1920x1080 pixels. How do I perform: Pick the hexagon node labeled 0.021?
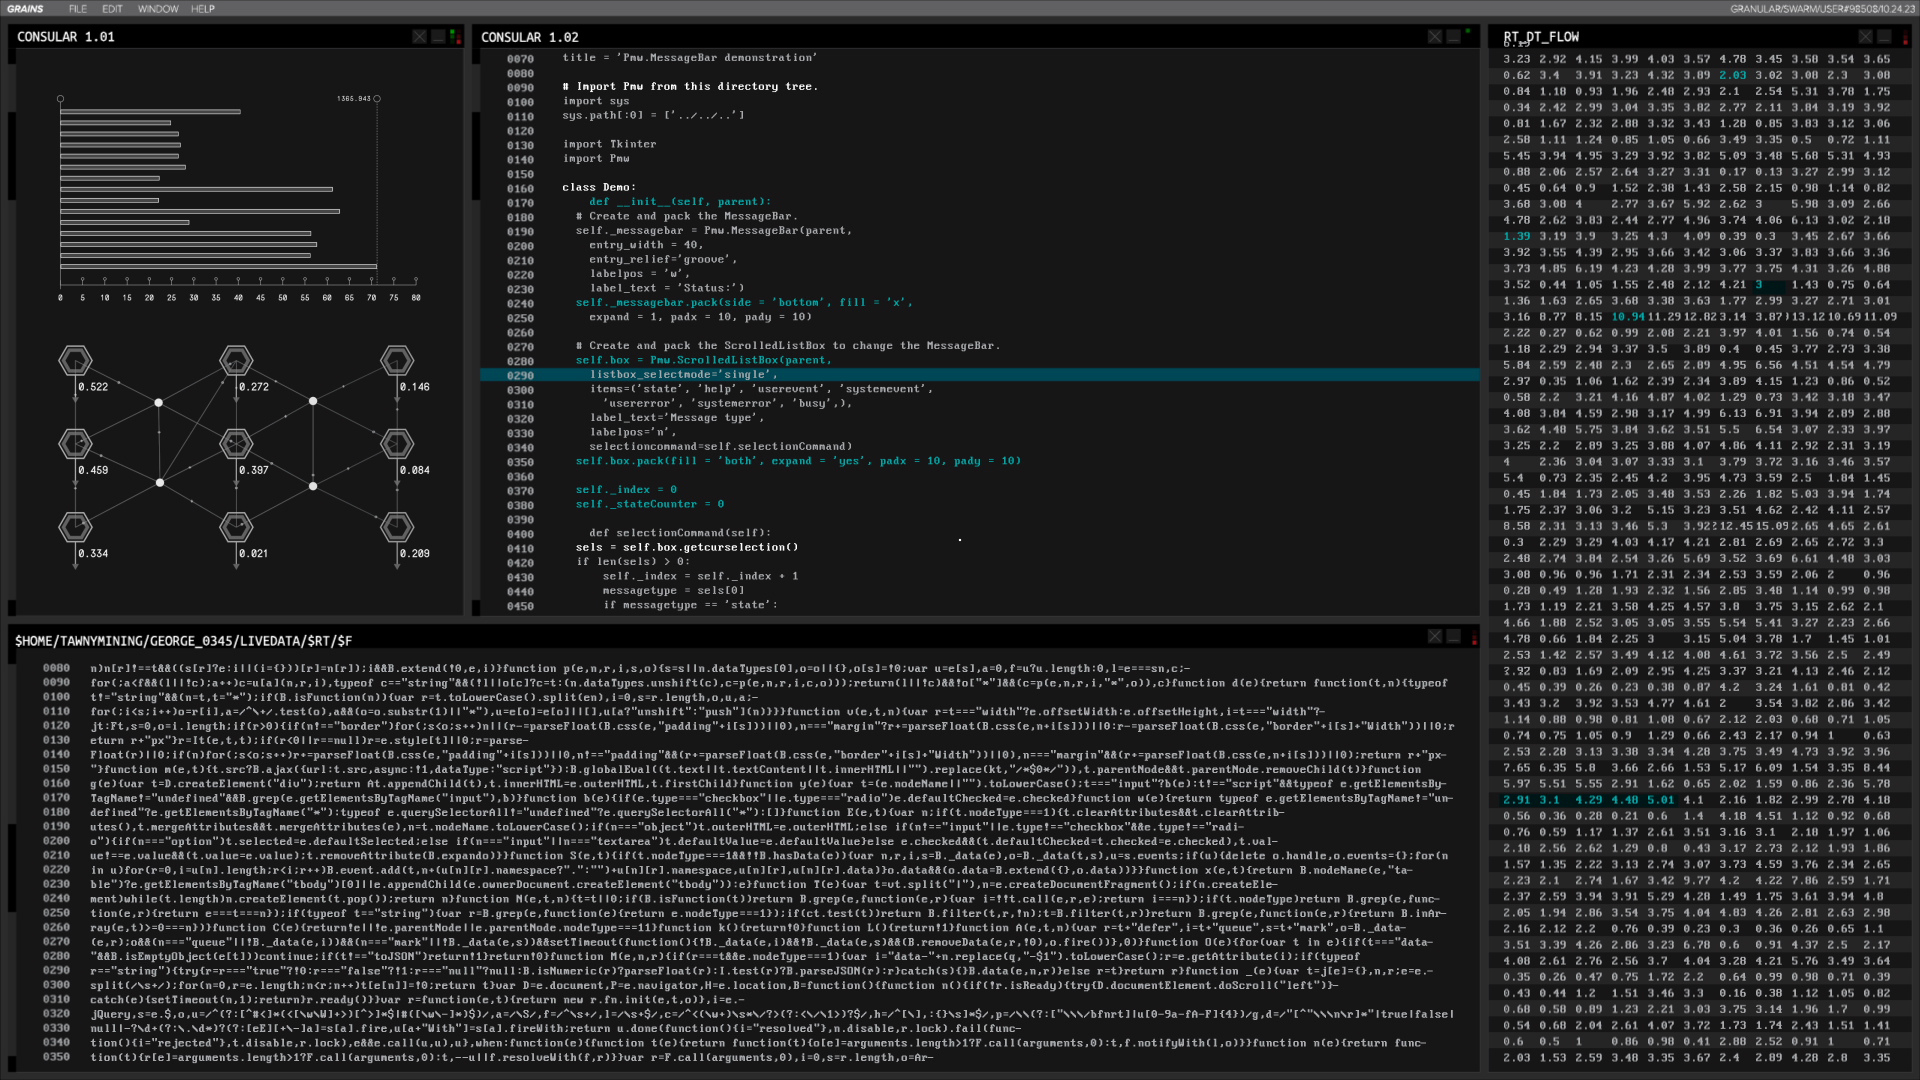pyautogui.click(x=236, y=526)
